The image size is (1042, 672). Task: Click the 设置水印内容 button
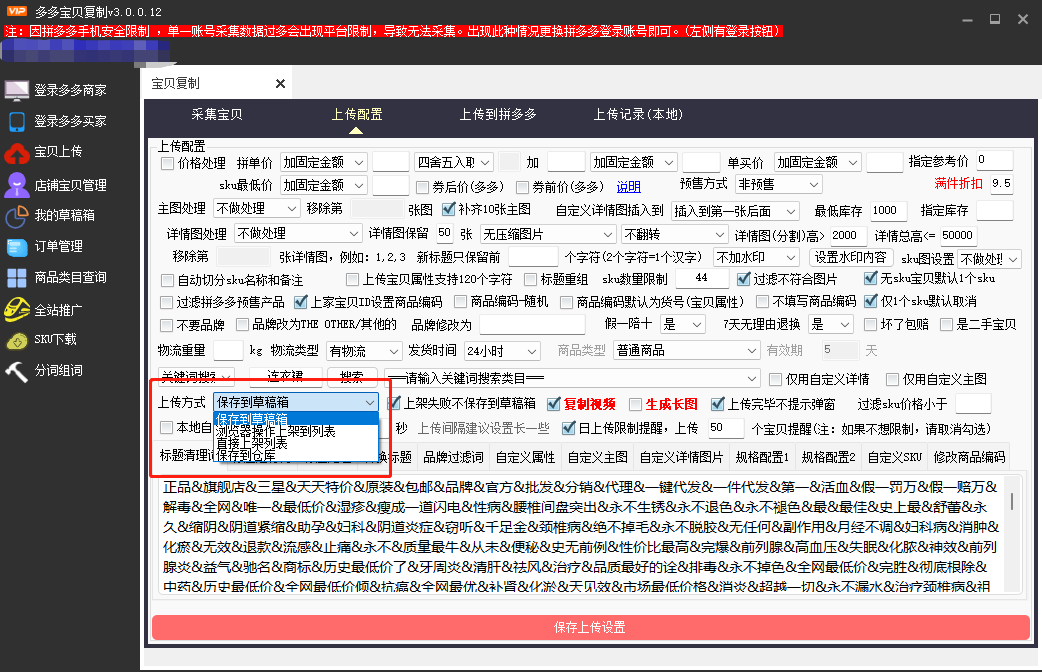(x=851, y=257)
